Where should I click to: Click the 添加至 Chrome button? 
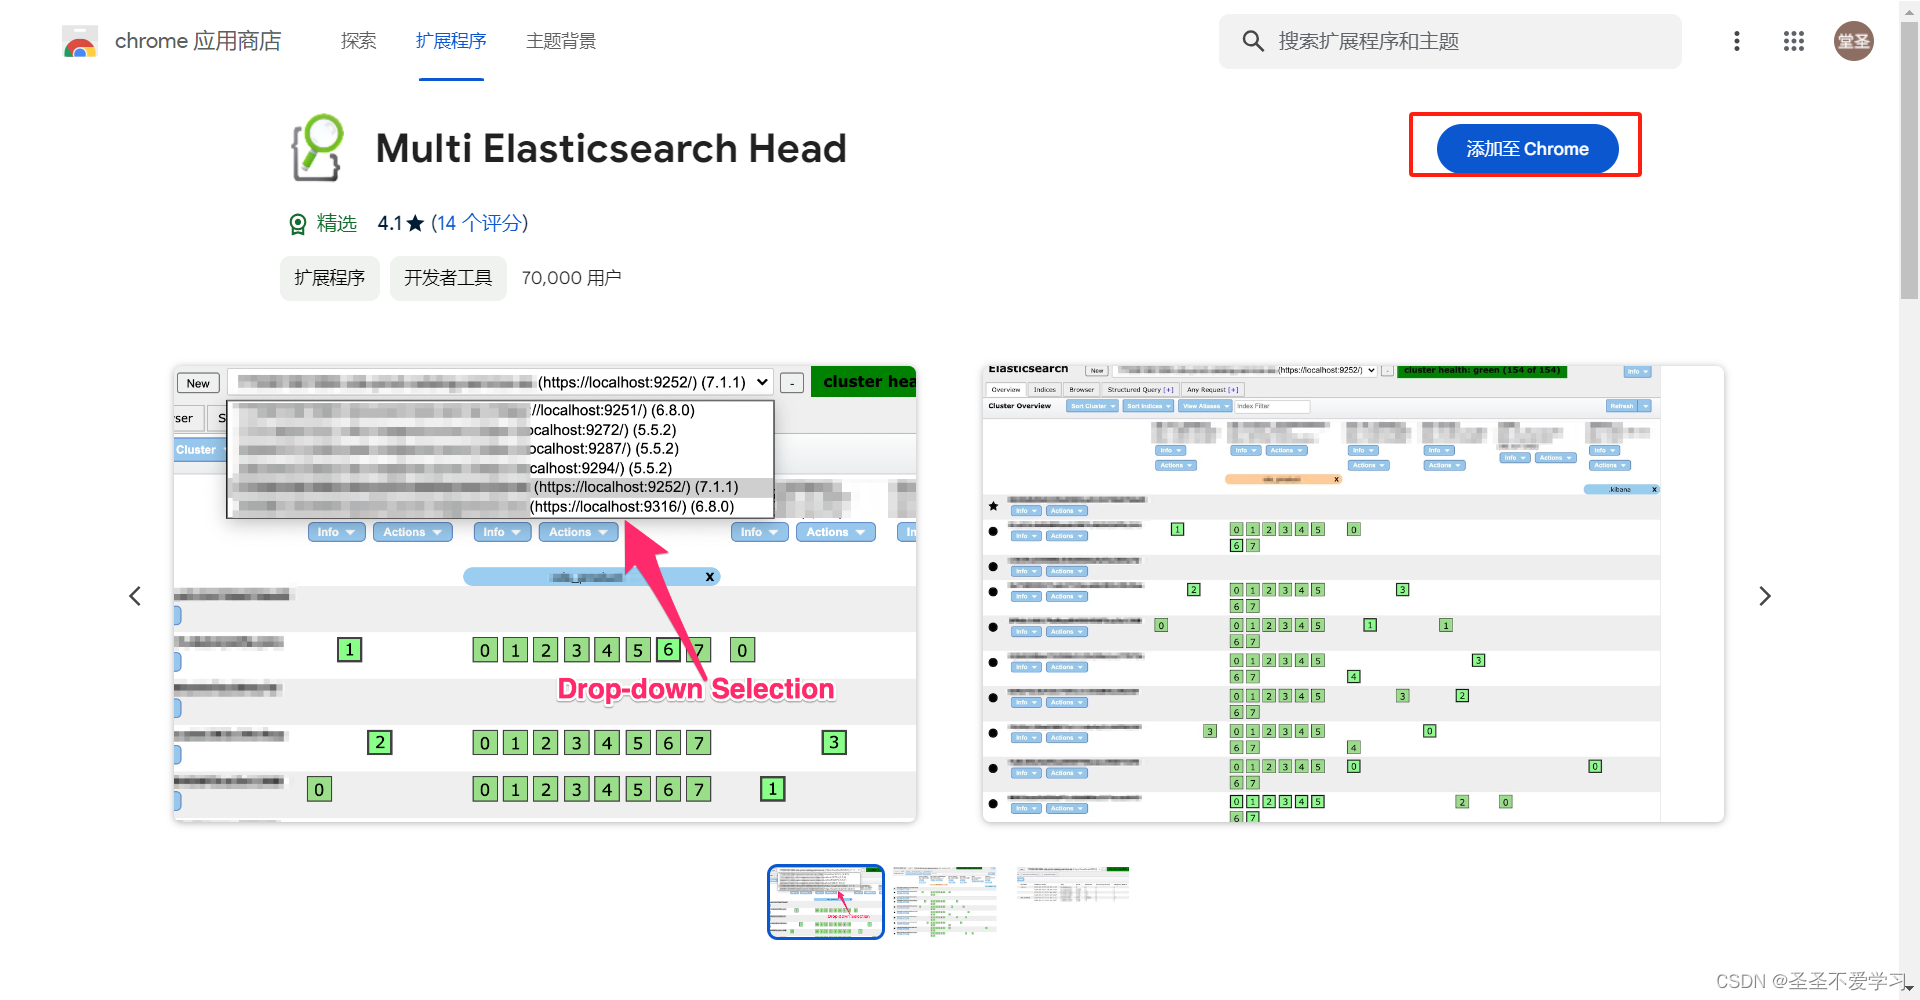tap(1527, 149)
